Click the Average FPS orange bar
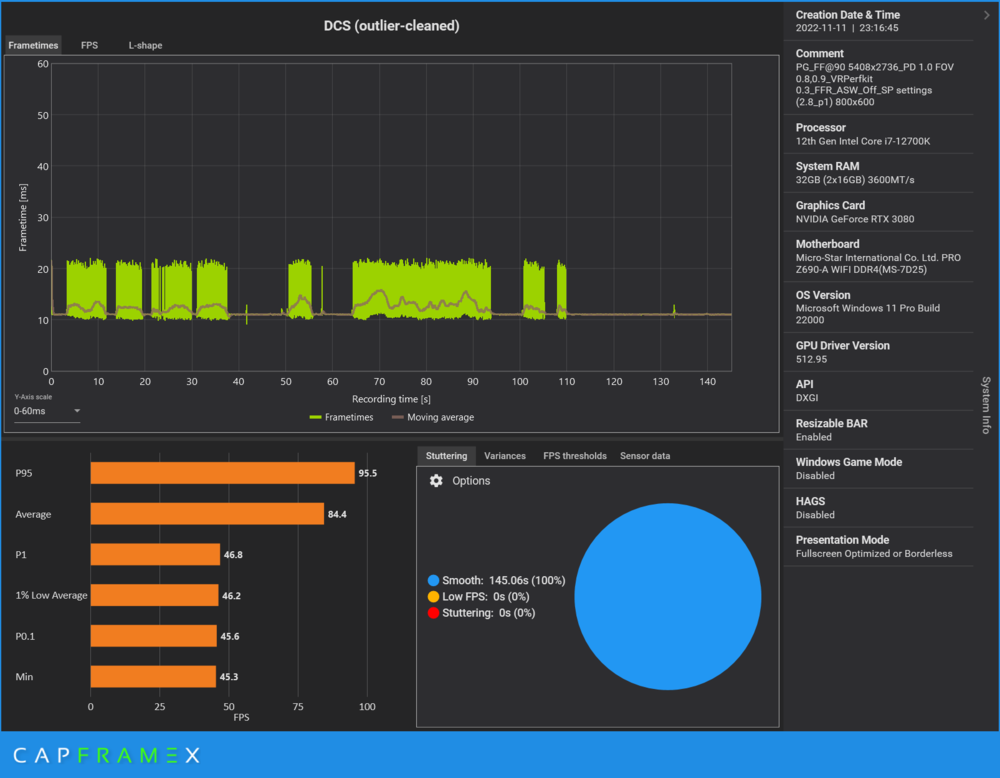The height and width of the screenshot is (778, 1000). click(x=207, y=514)
